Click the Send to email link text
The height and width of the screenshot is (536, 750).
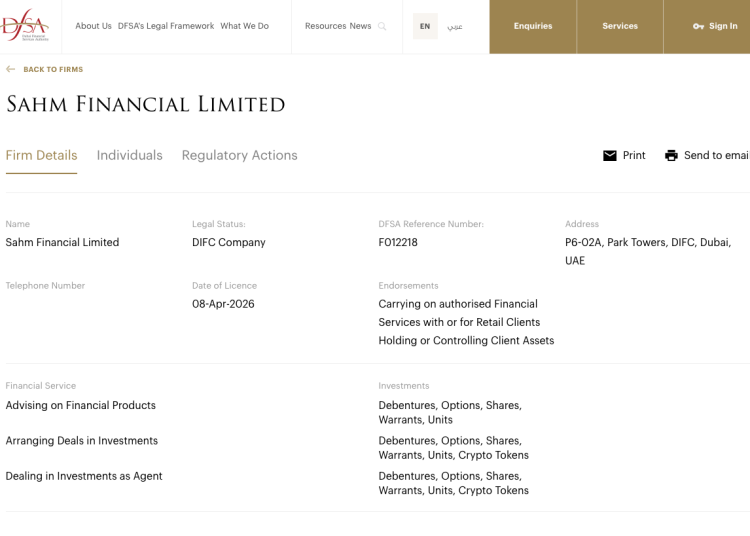[x=716, y=156]
